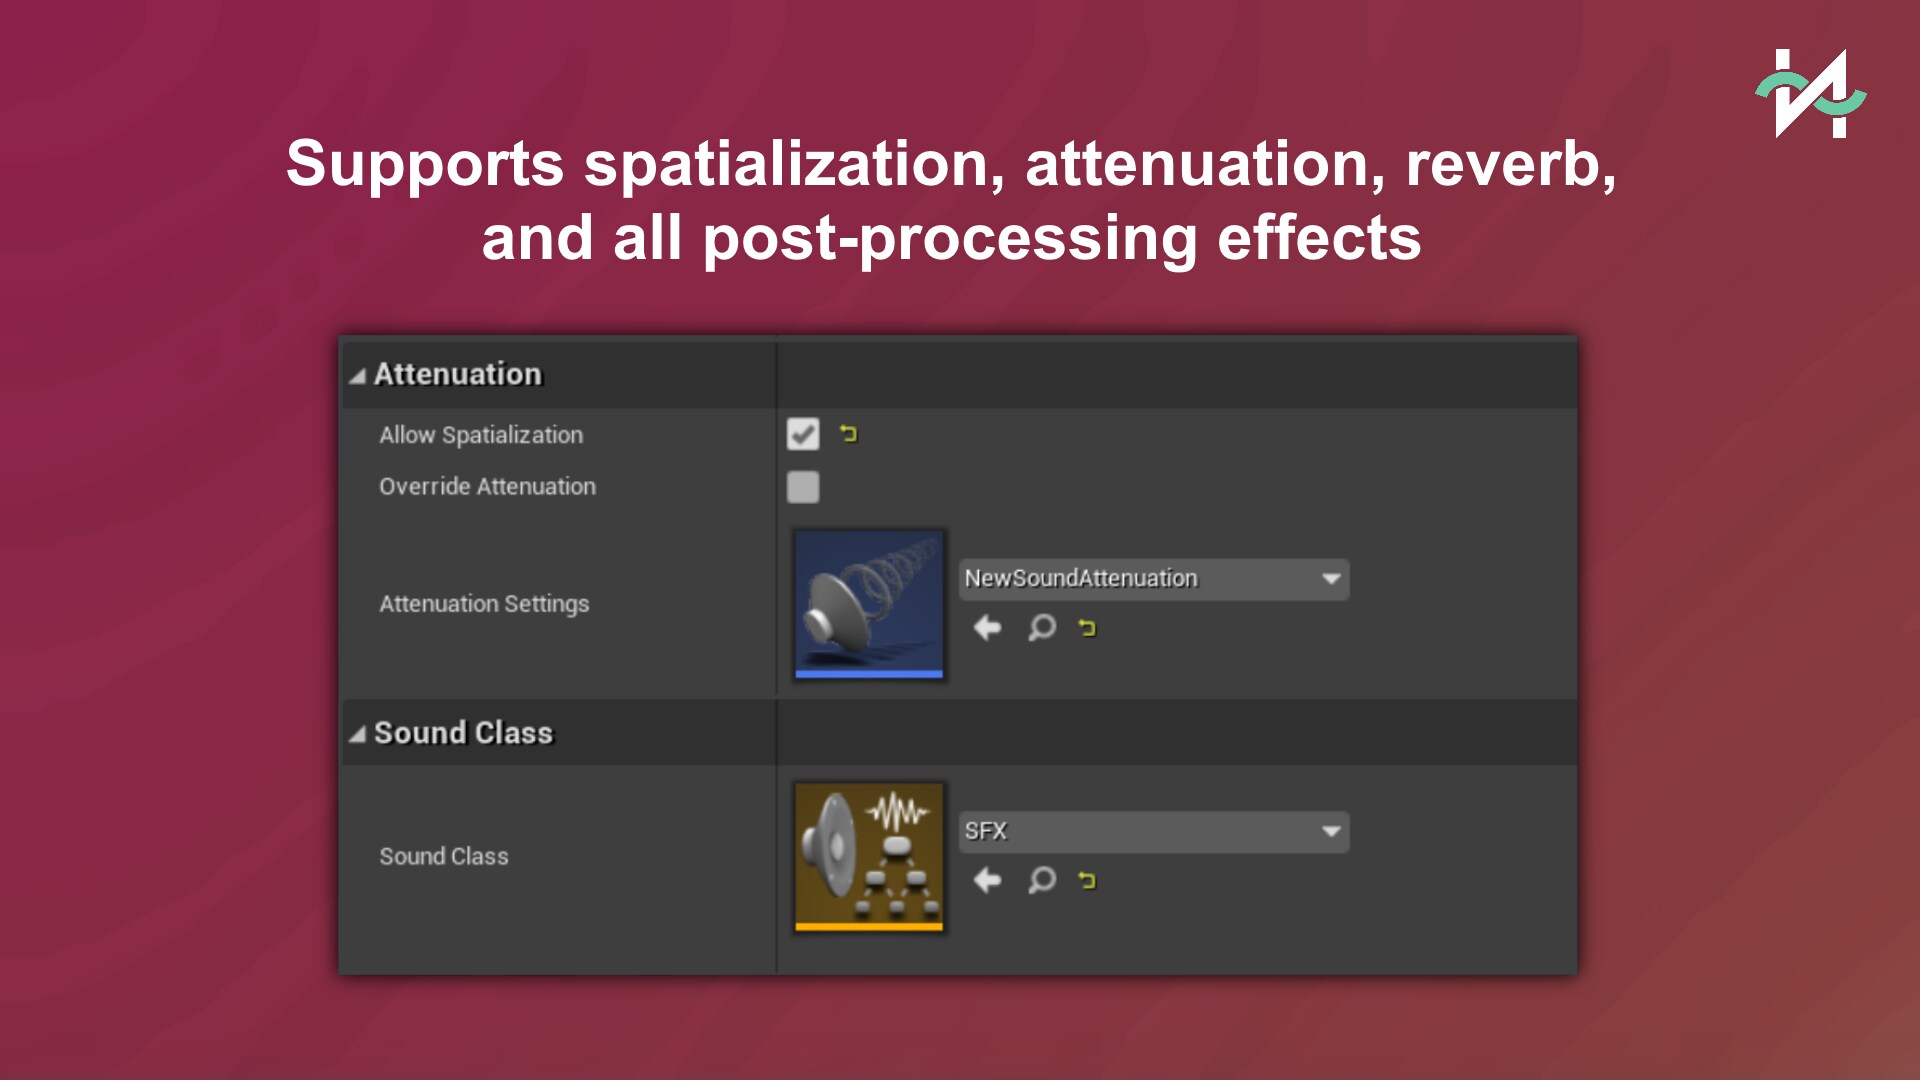Click the logo in the top right corner
The height and width of the screenshot is (1080, 1920).
[1811, 94]
